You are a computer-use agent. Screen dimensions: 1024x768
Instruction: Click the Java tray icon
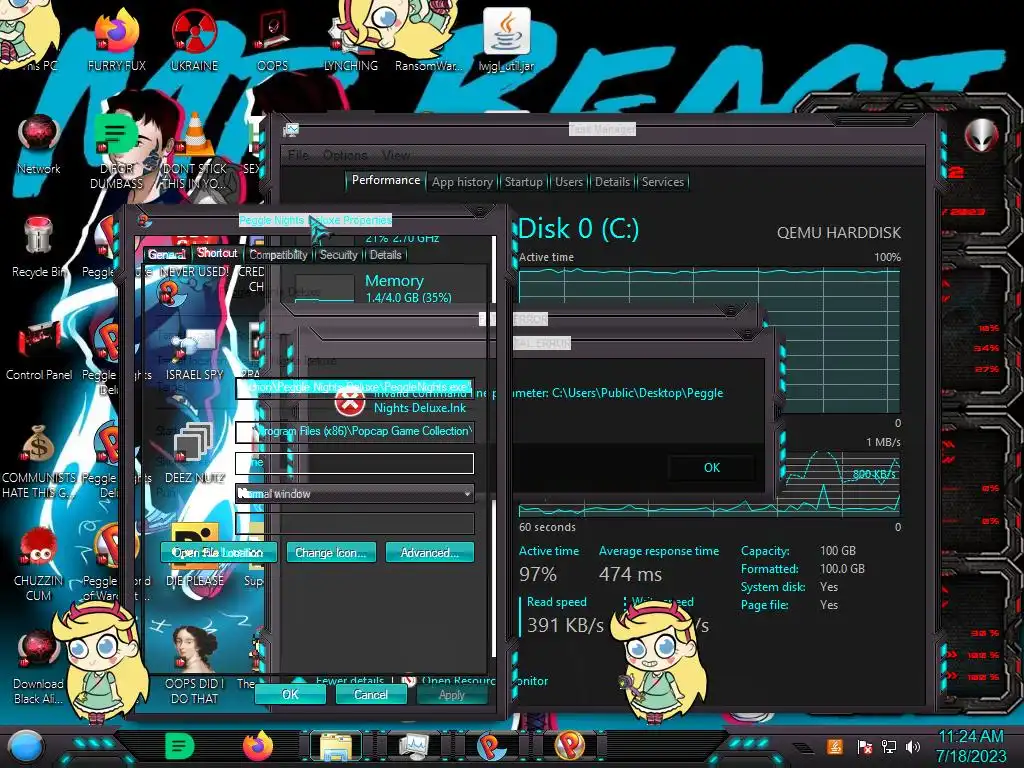tap(835, 746)
